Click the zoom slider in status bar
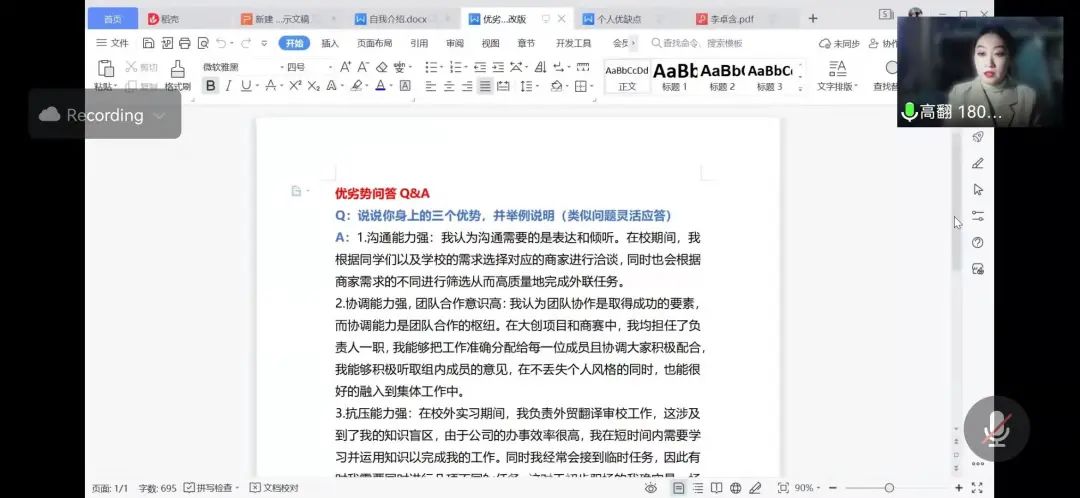Viewport: 1080px width, 498px height. pyautogui.click(x=889, y=488)
